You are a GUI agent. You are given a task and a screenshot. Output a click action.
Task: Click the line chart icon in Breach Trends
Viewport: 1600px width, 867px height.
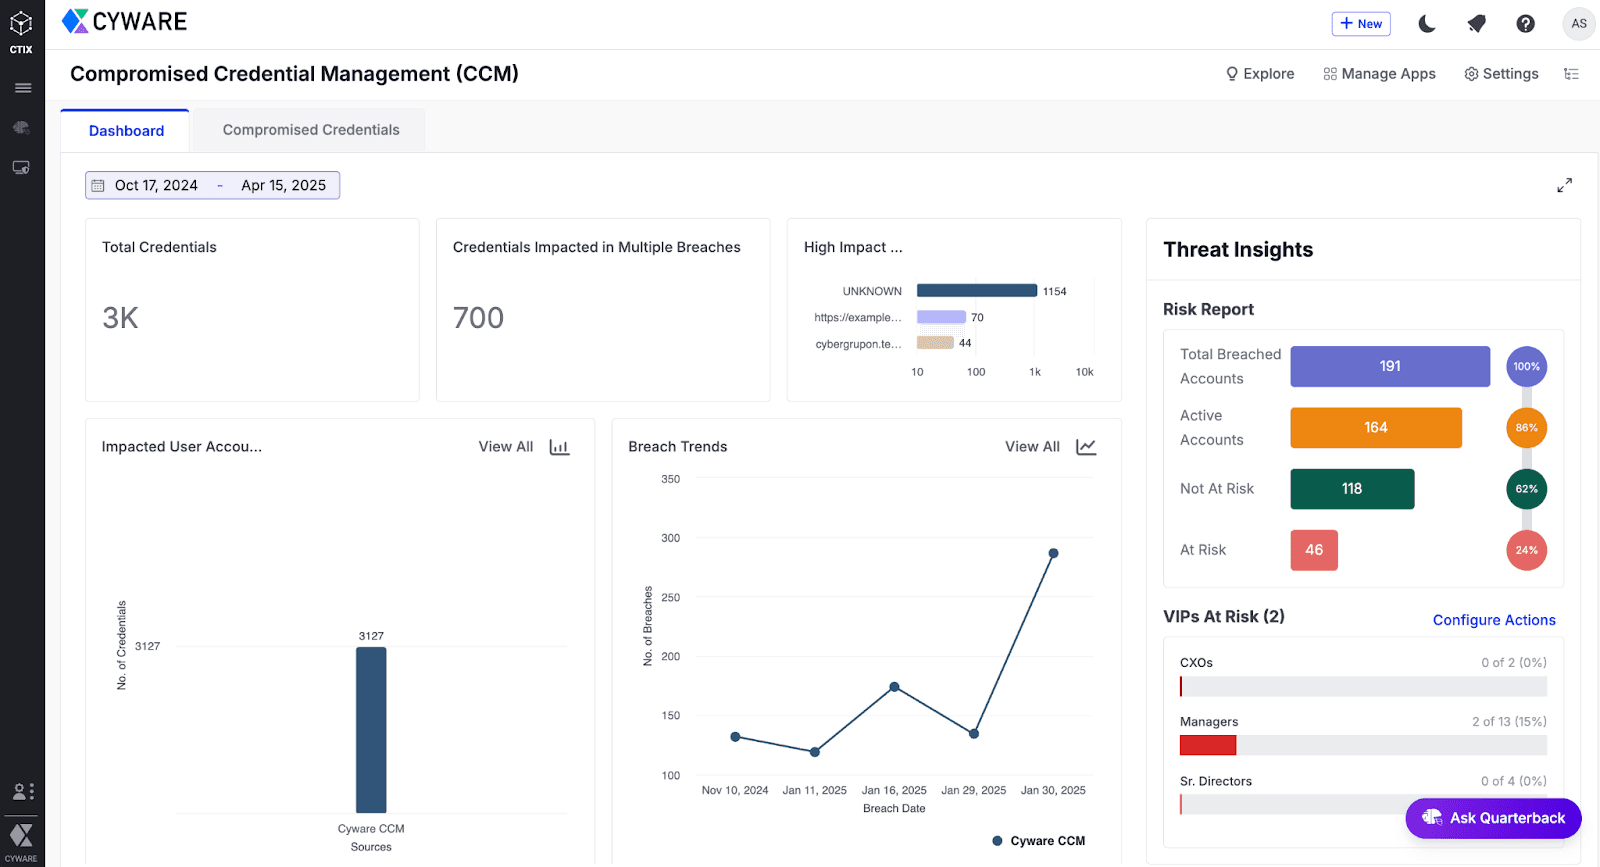click(1086, 447)
